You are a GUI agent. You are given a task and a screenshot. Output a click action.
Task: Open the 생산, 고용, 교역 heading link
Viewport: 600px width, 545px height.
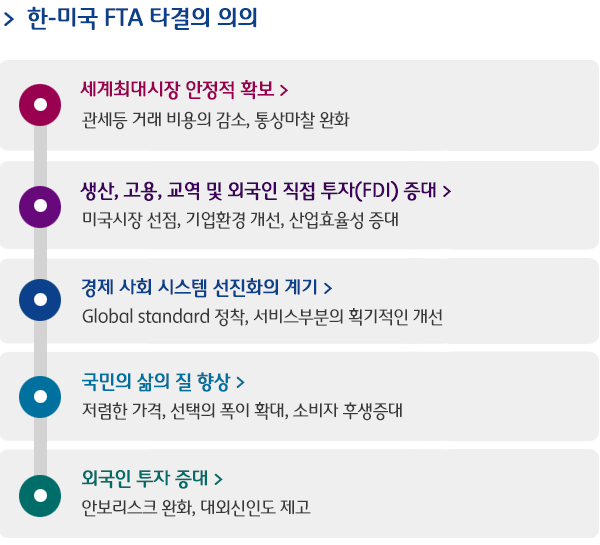[x=258, y=190]
